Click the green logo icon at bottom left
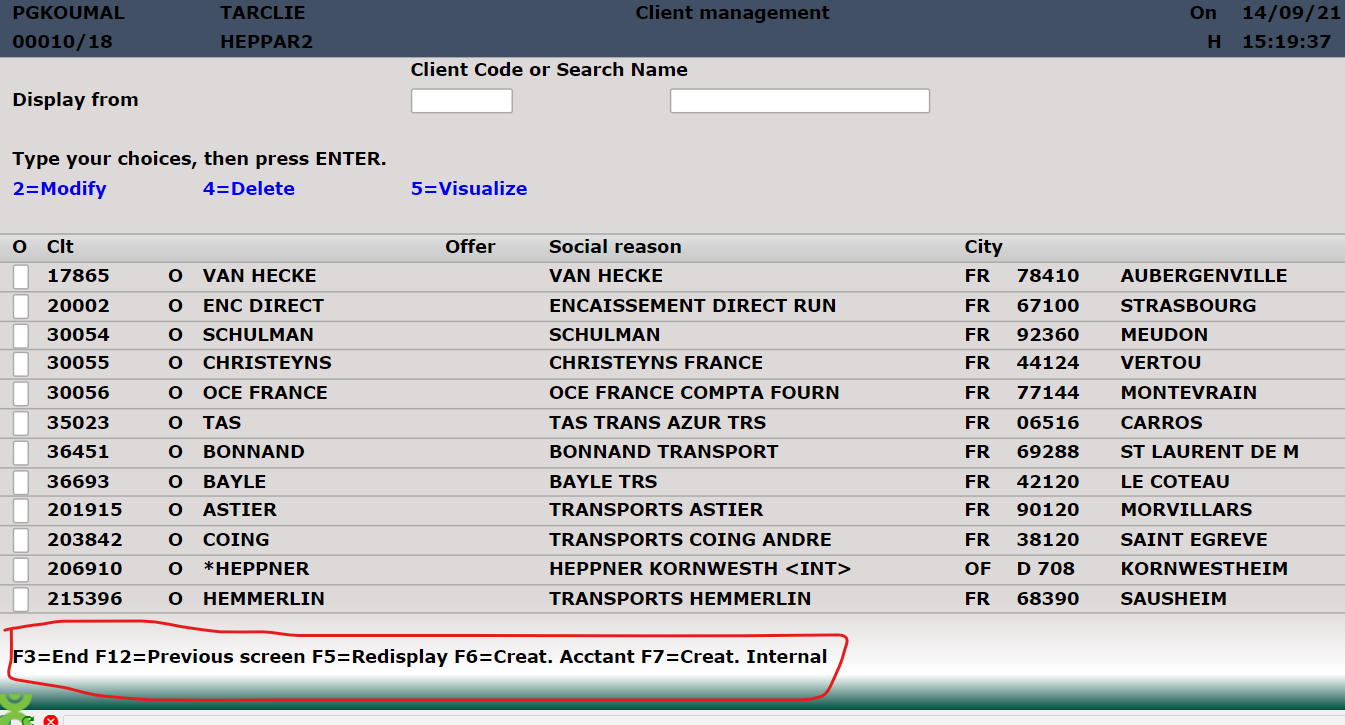This screenshot has height=725, width=1345. [14, 703]
